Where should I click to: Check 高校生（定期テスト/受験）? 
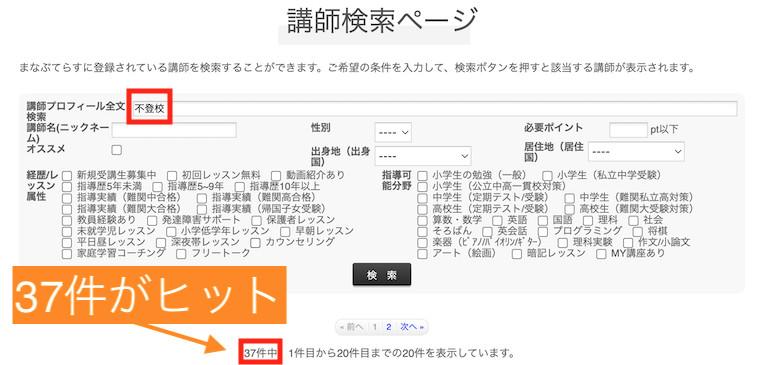[x=423, y=209]
